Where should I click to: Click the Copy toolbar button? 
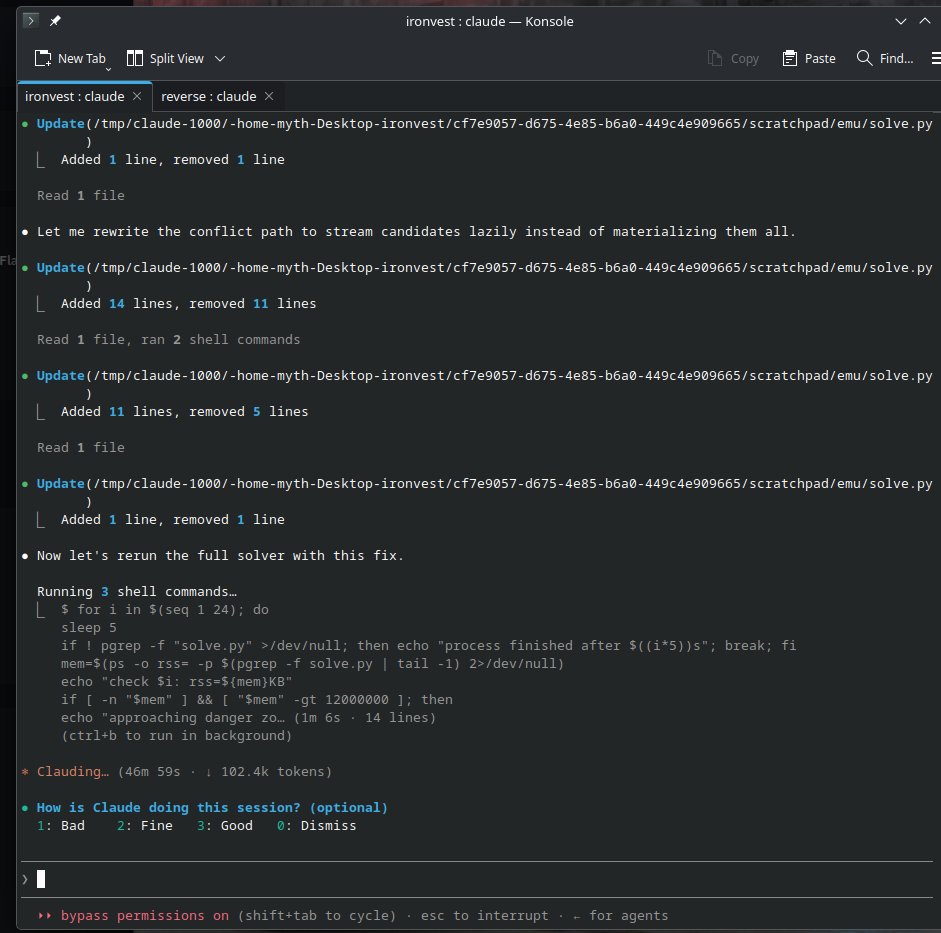pyautogui.click(x=733, y=58)
